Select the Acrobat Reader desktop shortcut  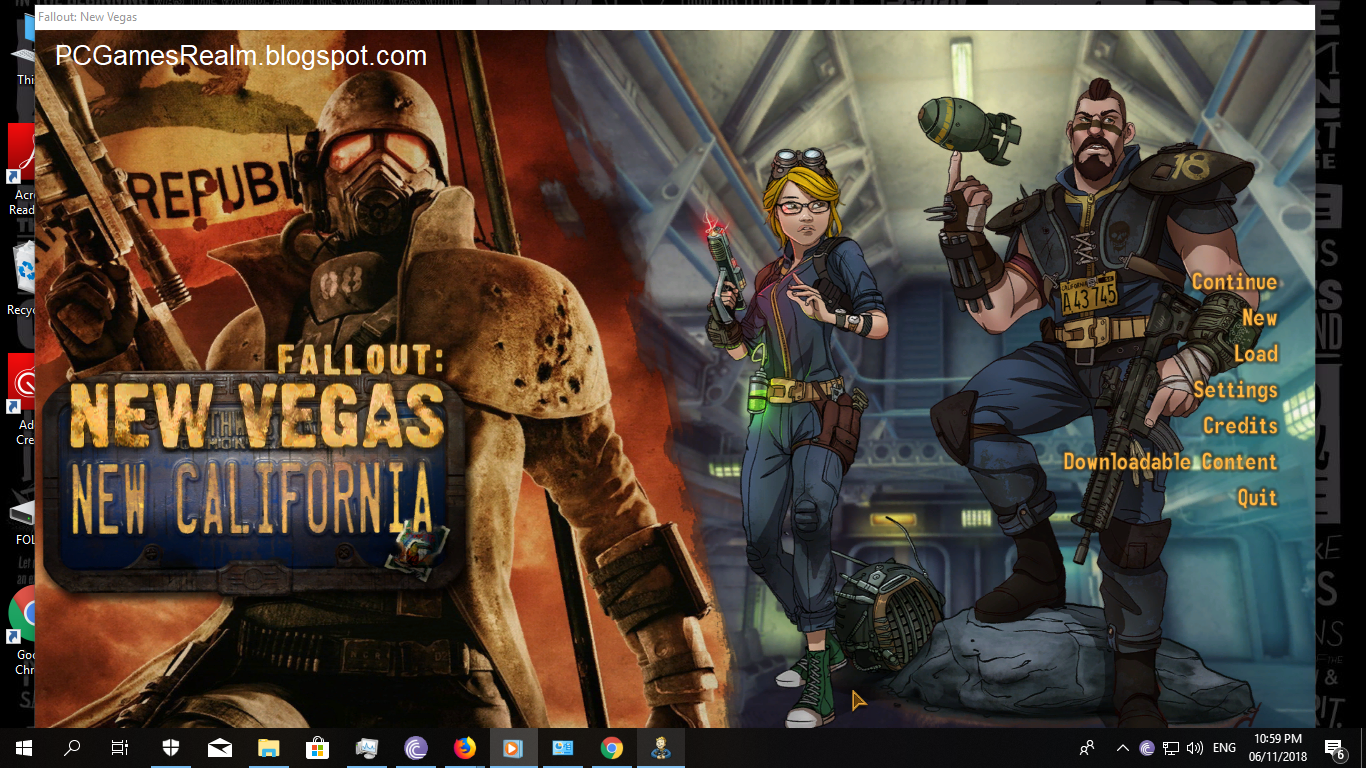(x=20, y=170)
